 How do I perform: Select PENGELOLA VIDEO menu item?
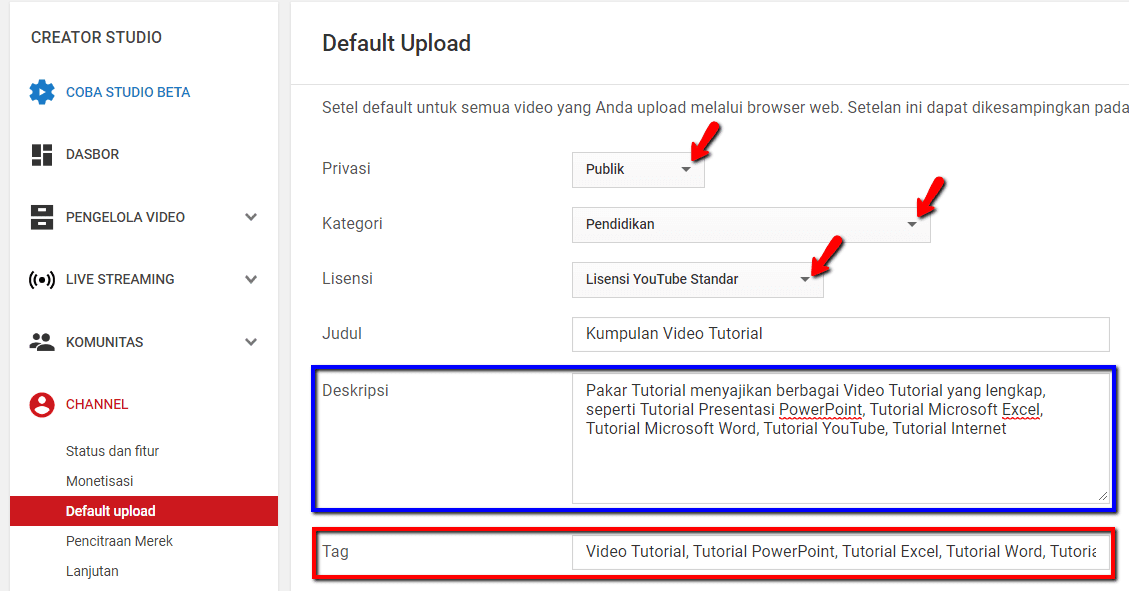point(125,217)
